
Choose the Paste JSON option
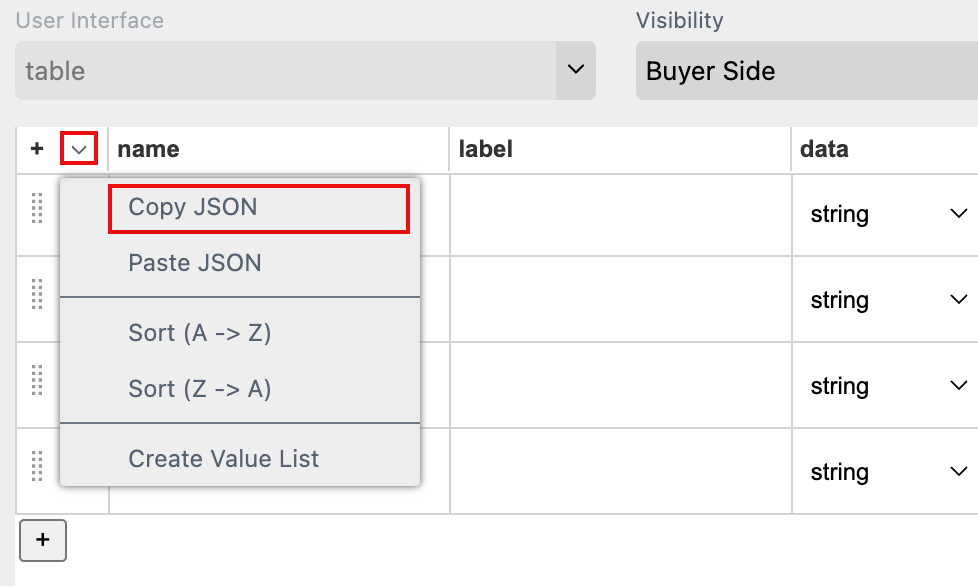197,262
